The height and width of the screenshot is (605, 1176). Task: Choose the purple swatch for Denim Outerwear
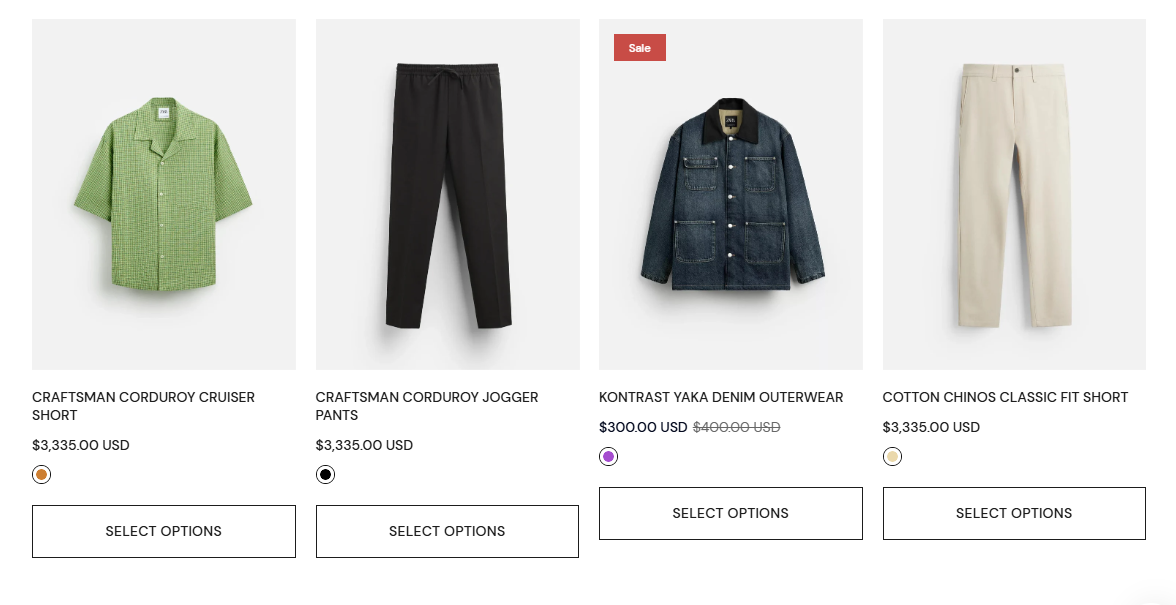[x=608, y=457]
